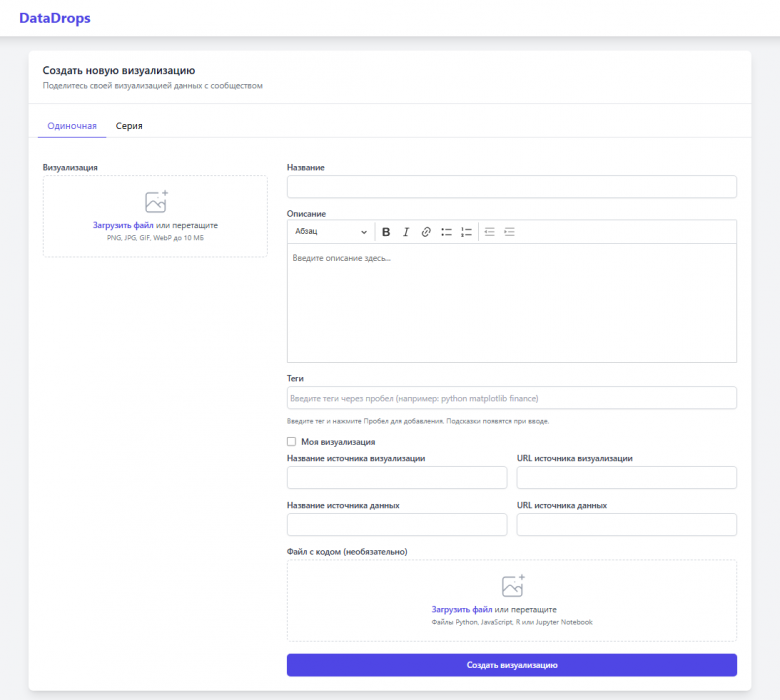Toggle bold formatting in description editor
The image size is (780, 700).
[386, 232]
